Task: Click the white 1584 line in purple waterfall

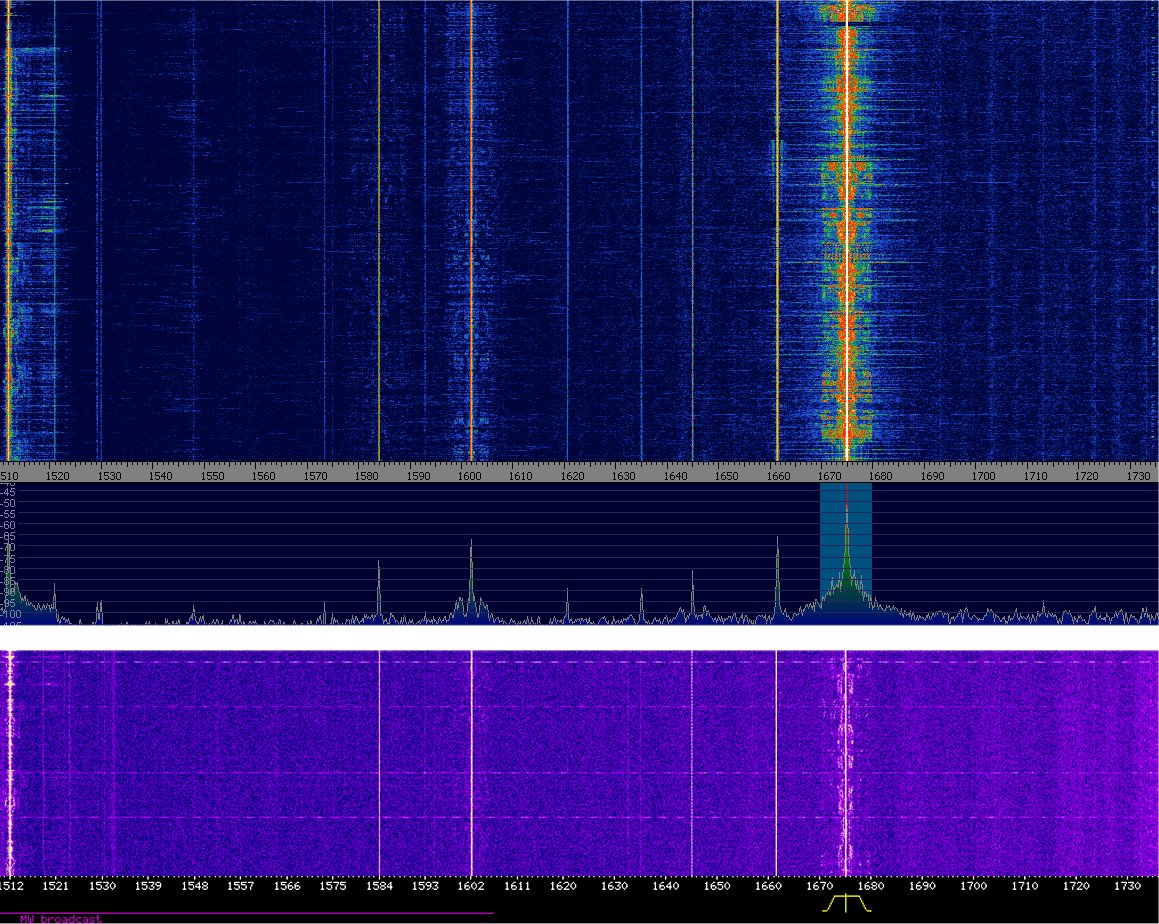Action: coord(380,760)
